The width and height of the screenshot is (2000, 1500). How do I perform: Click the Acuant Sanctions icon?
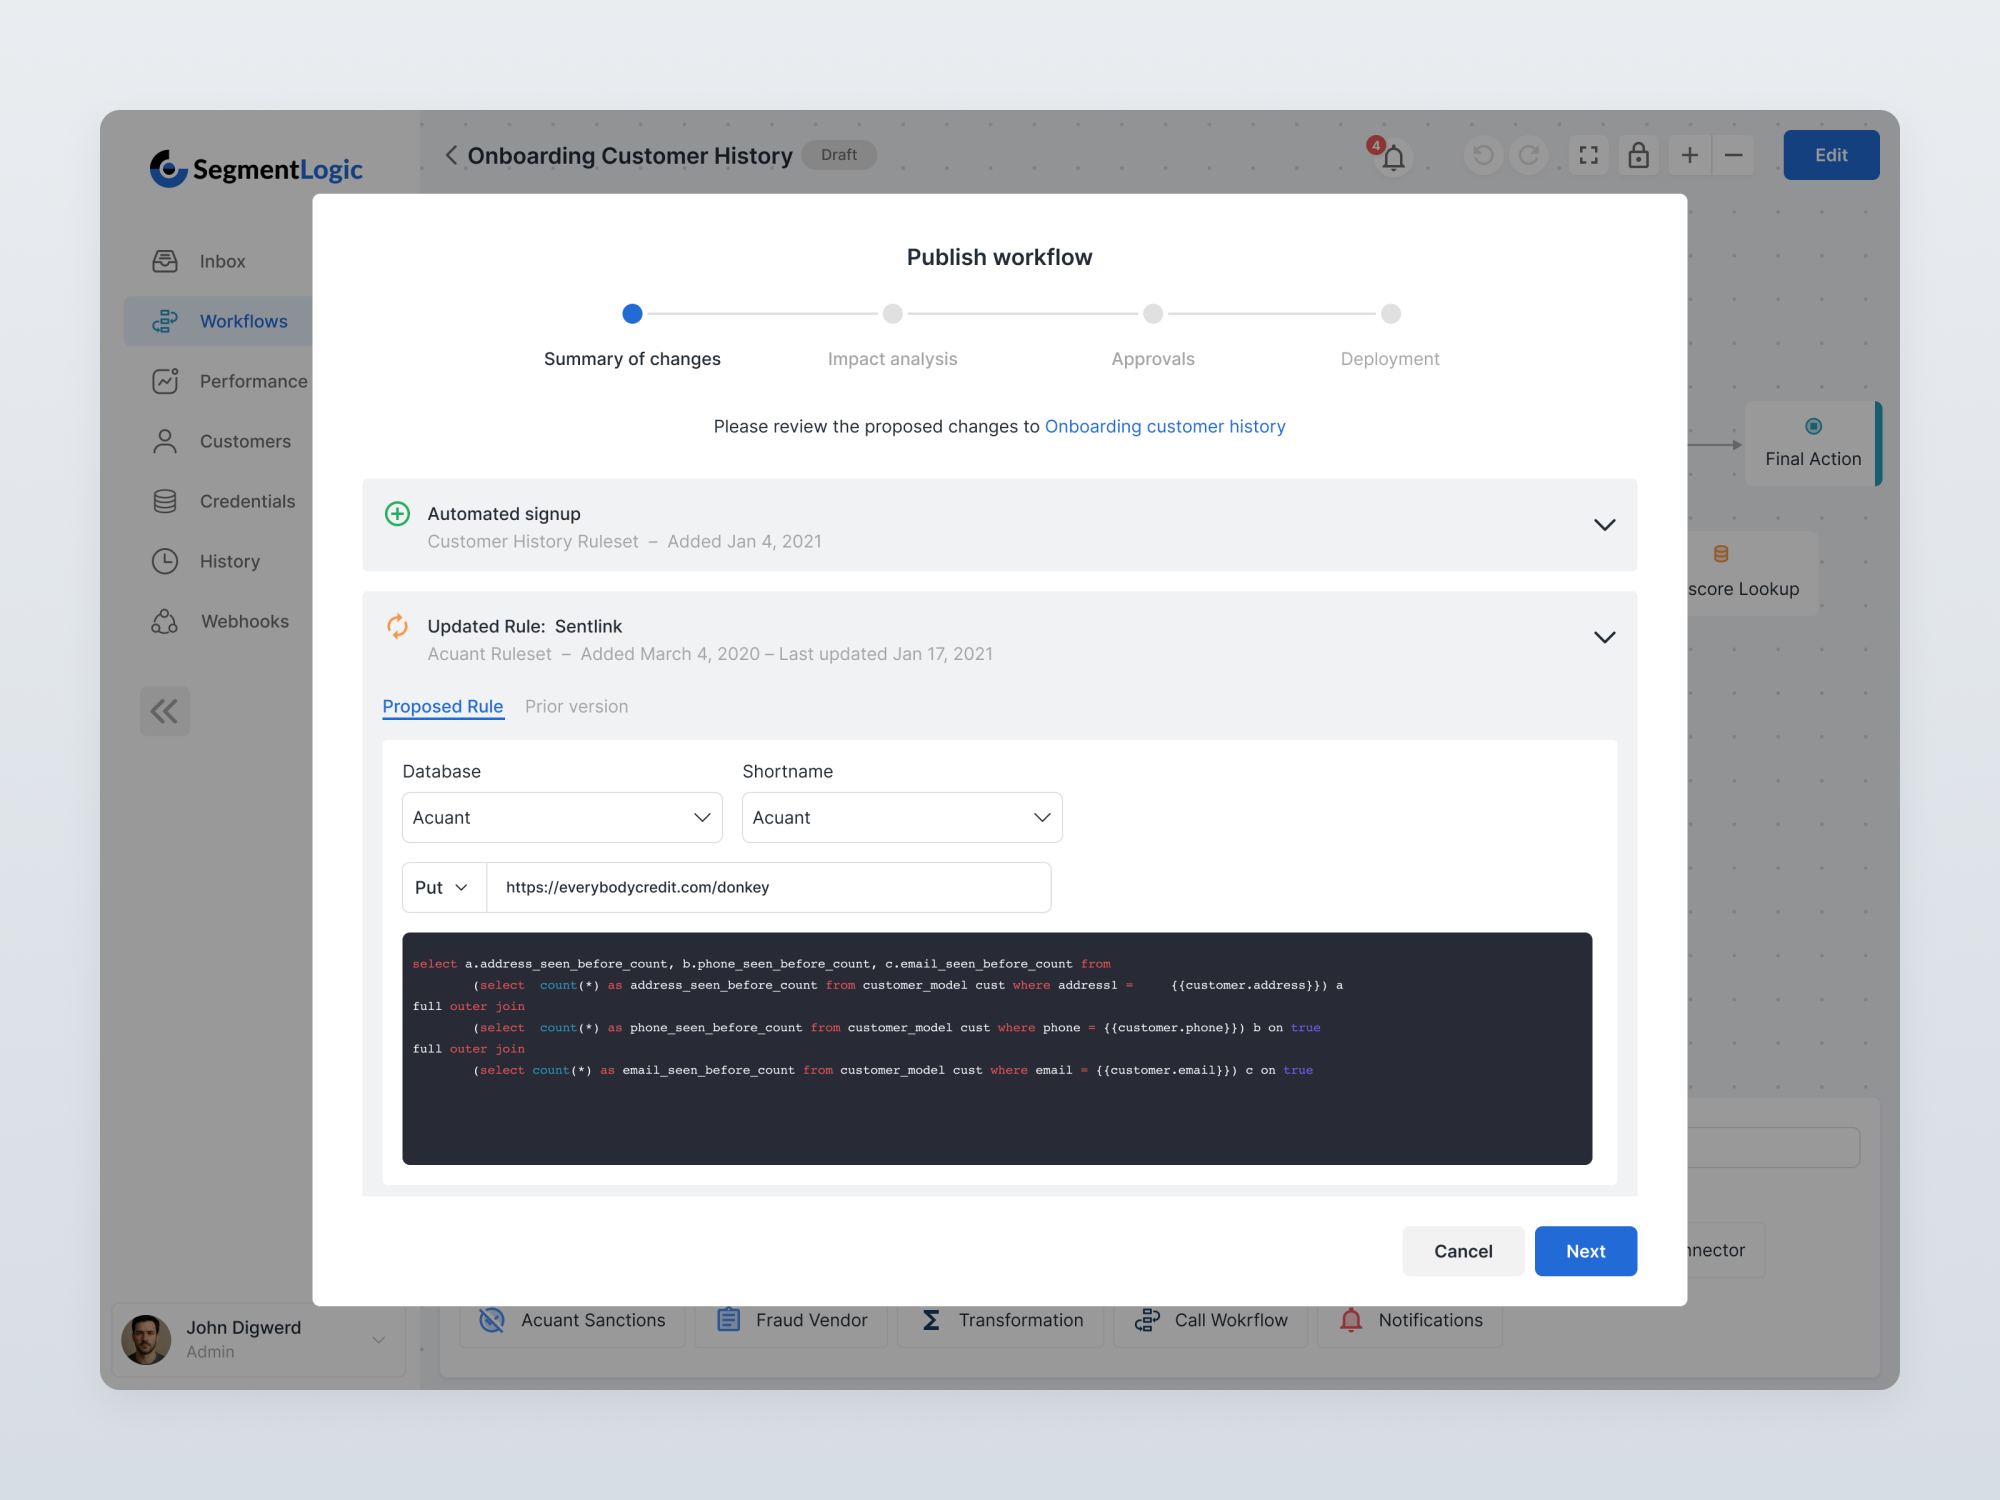491,1320
